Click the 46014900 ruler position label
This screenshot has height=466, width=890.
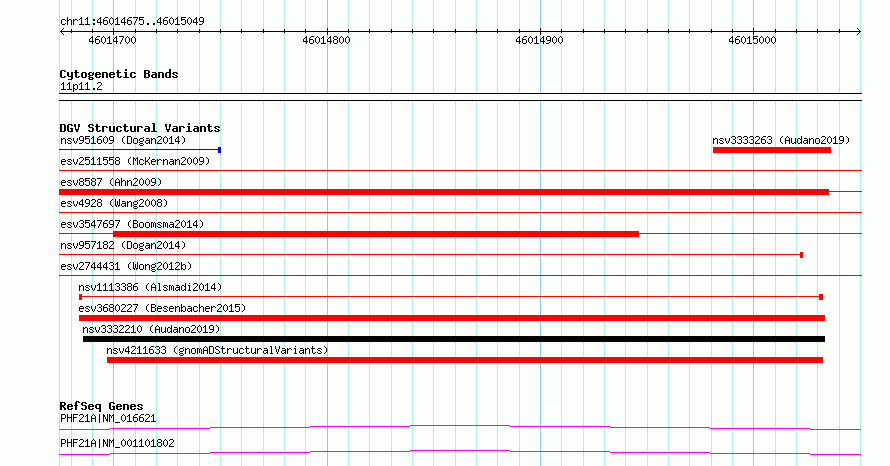click(x=539, y=40)
